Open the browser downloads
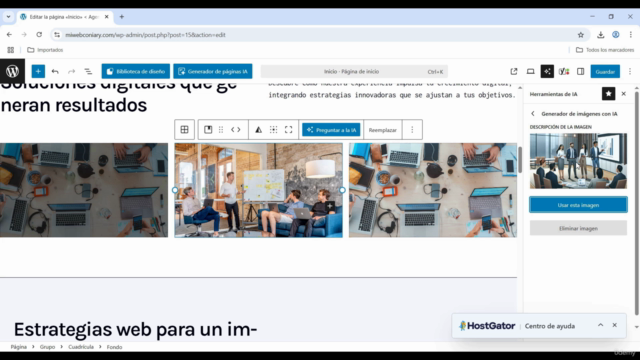This screenshot has height=360, width=640. click(x=600, y=35)
